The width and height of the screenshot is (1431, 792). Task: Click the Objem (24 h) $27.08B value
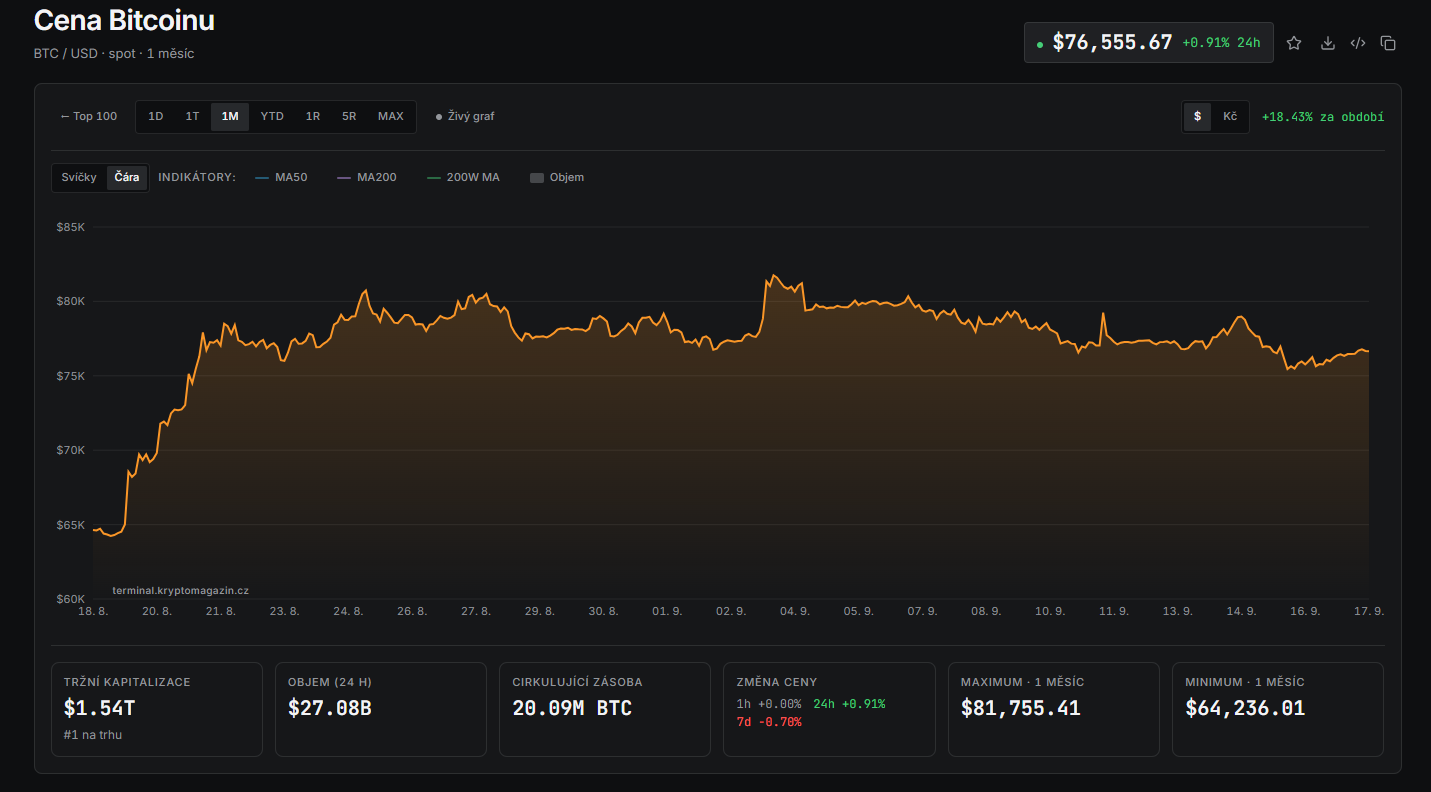tap(330, 708)
